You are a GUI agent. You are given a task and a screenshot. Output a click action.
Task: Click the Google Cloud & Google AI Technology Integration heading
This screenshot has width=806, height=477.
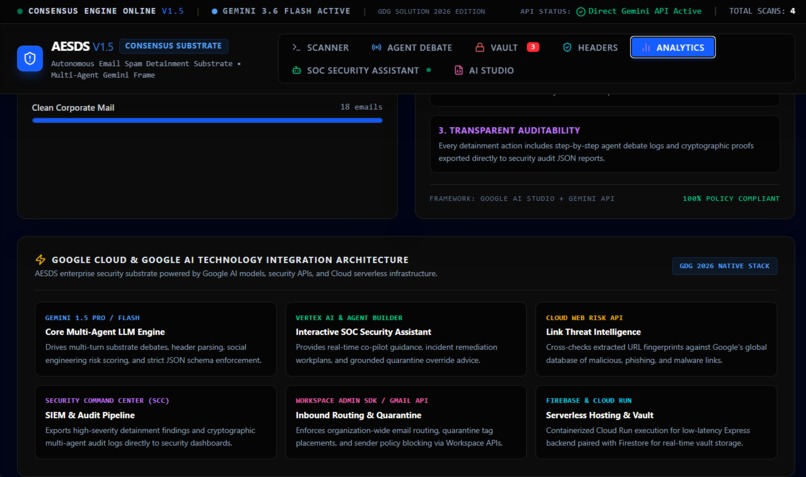coord(230,260)
